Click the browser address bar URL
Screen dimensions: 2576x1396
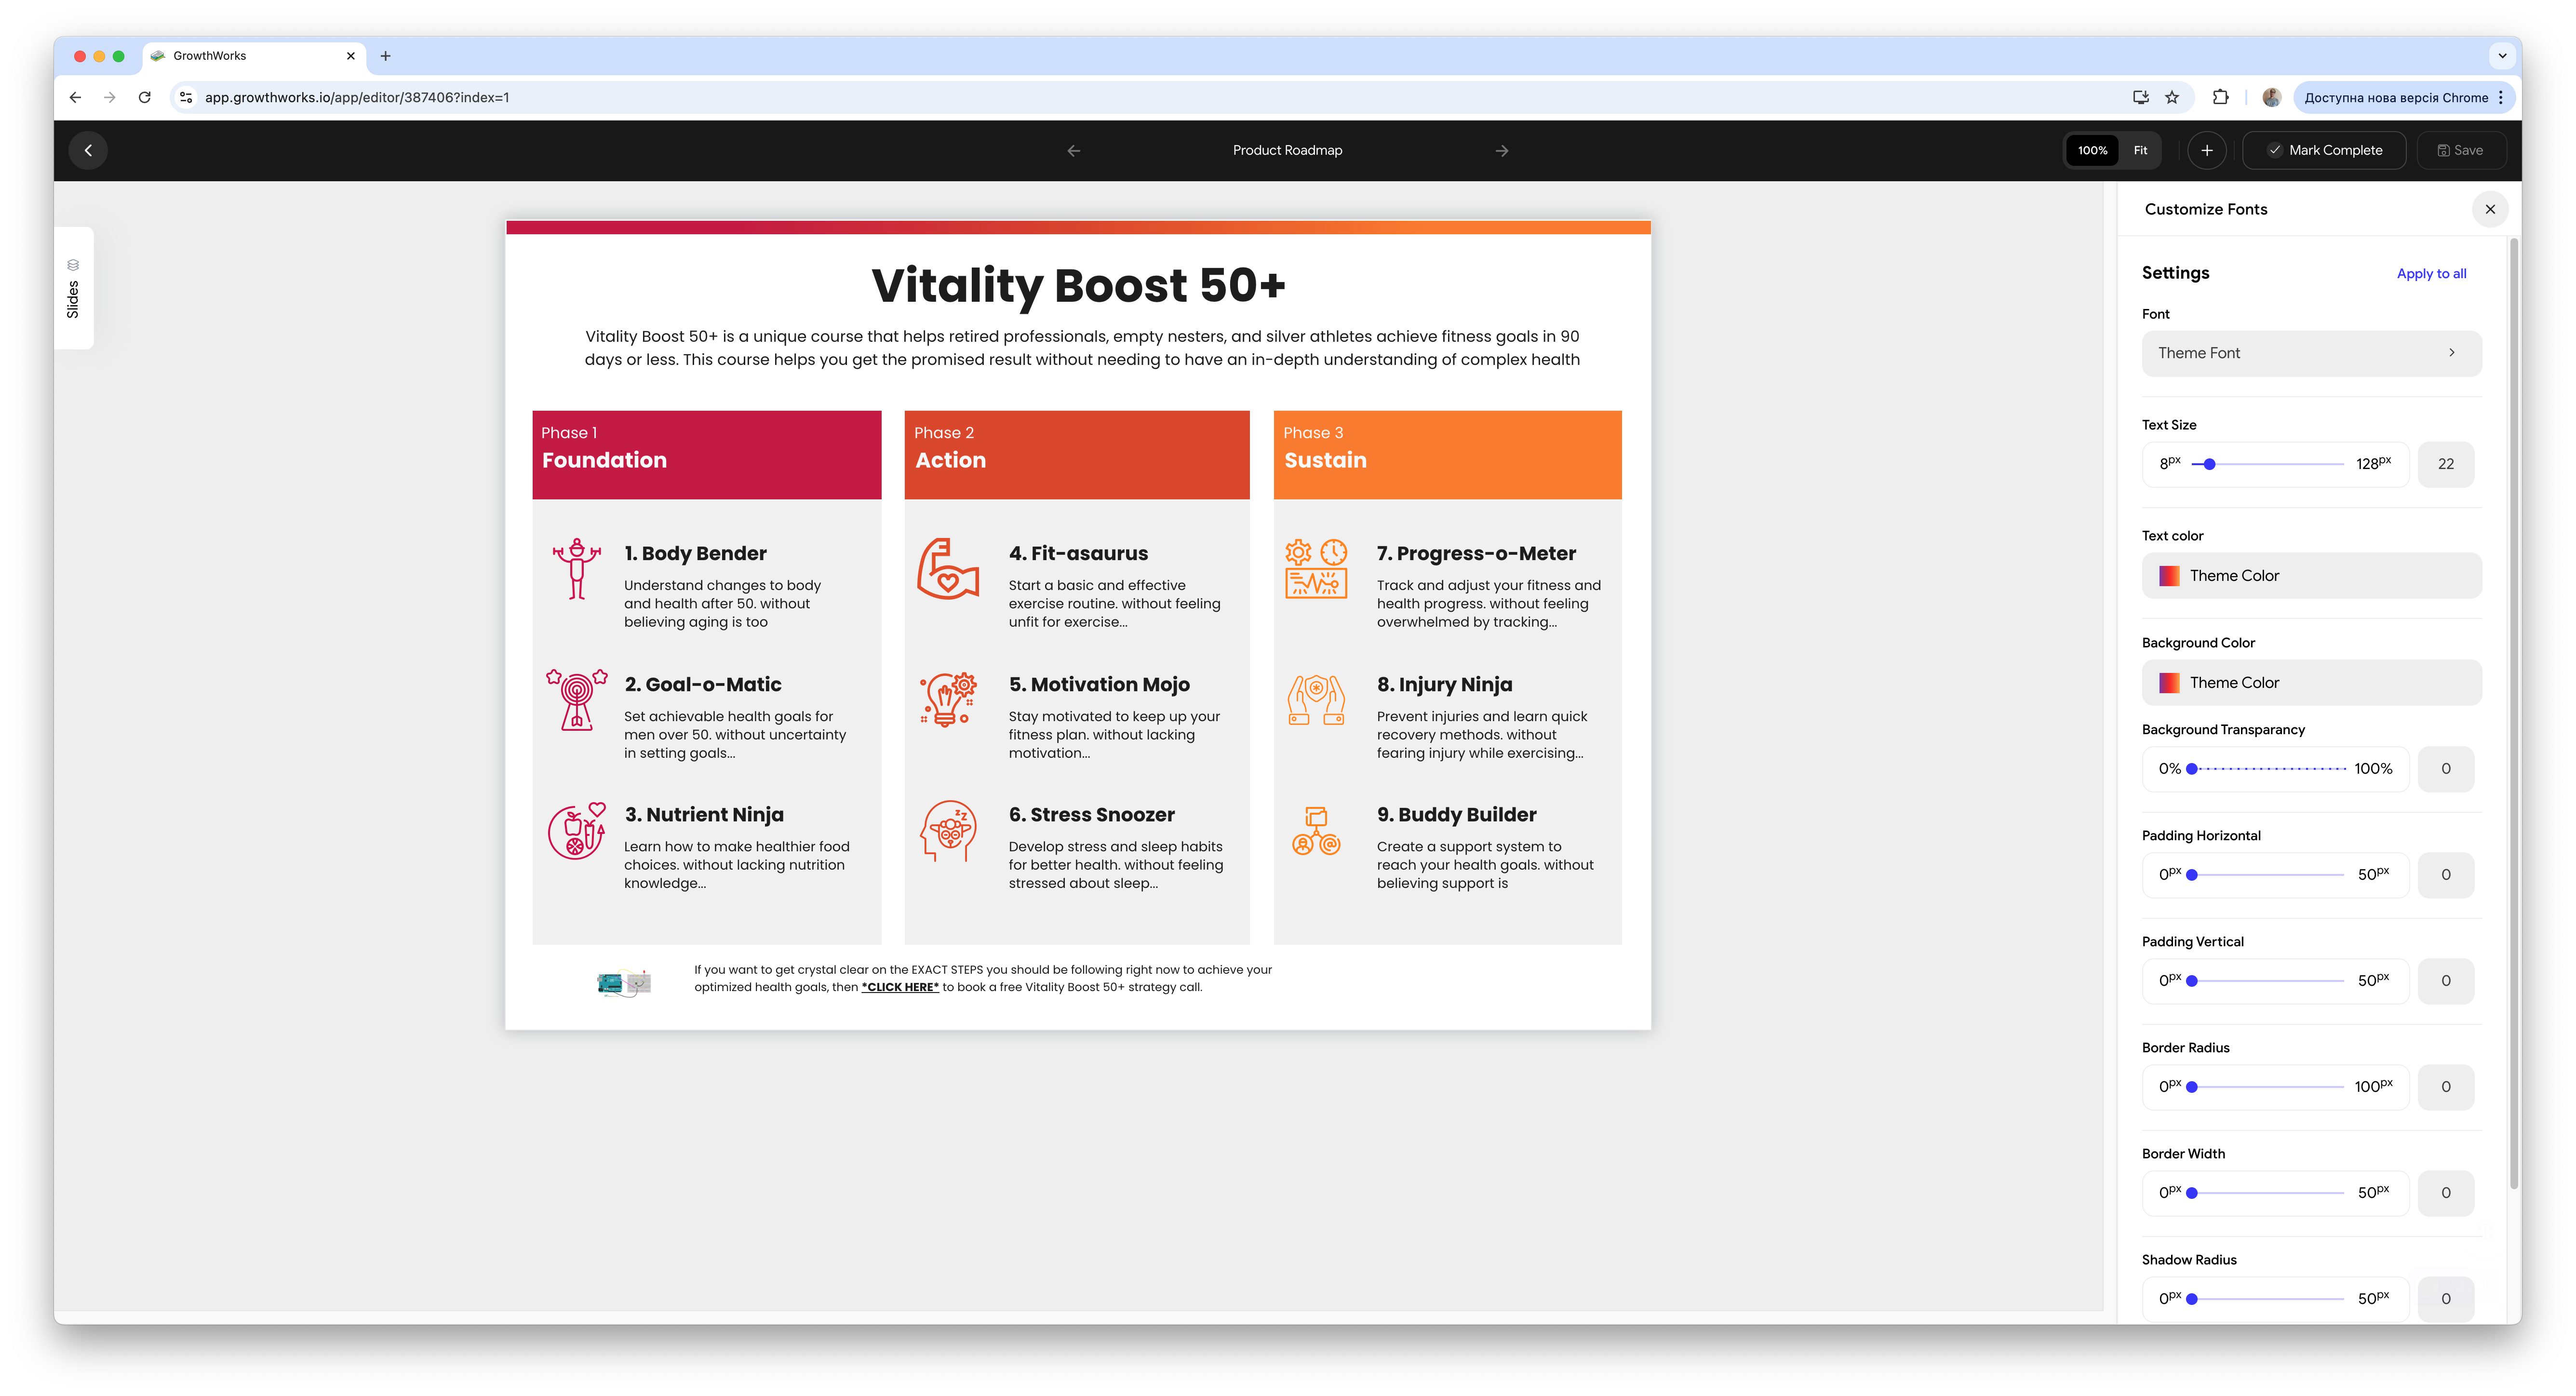point(357,97)
